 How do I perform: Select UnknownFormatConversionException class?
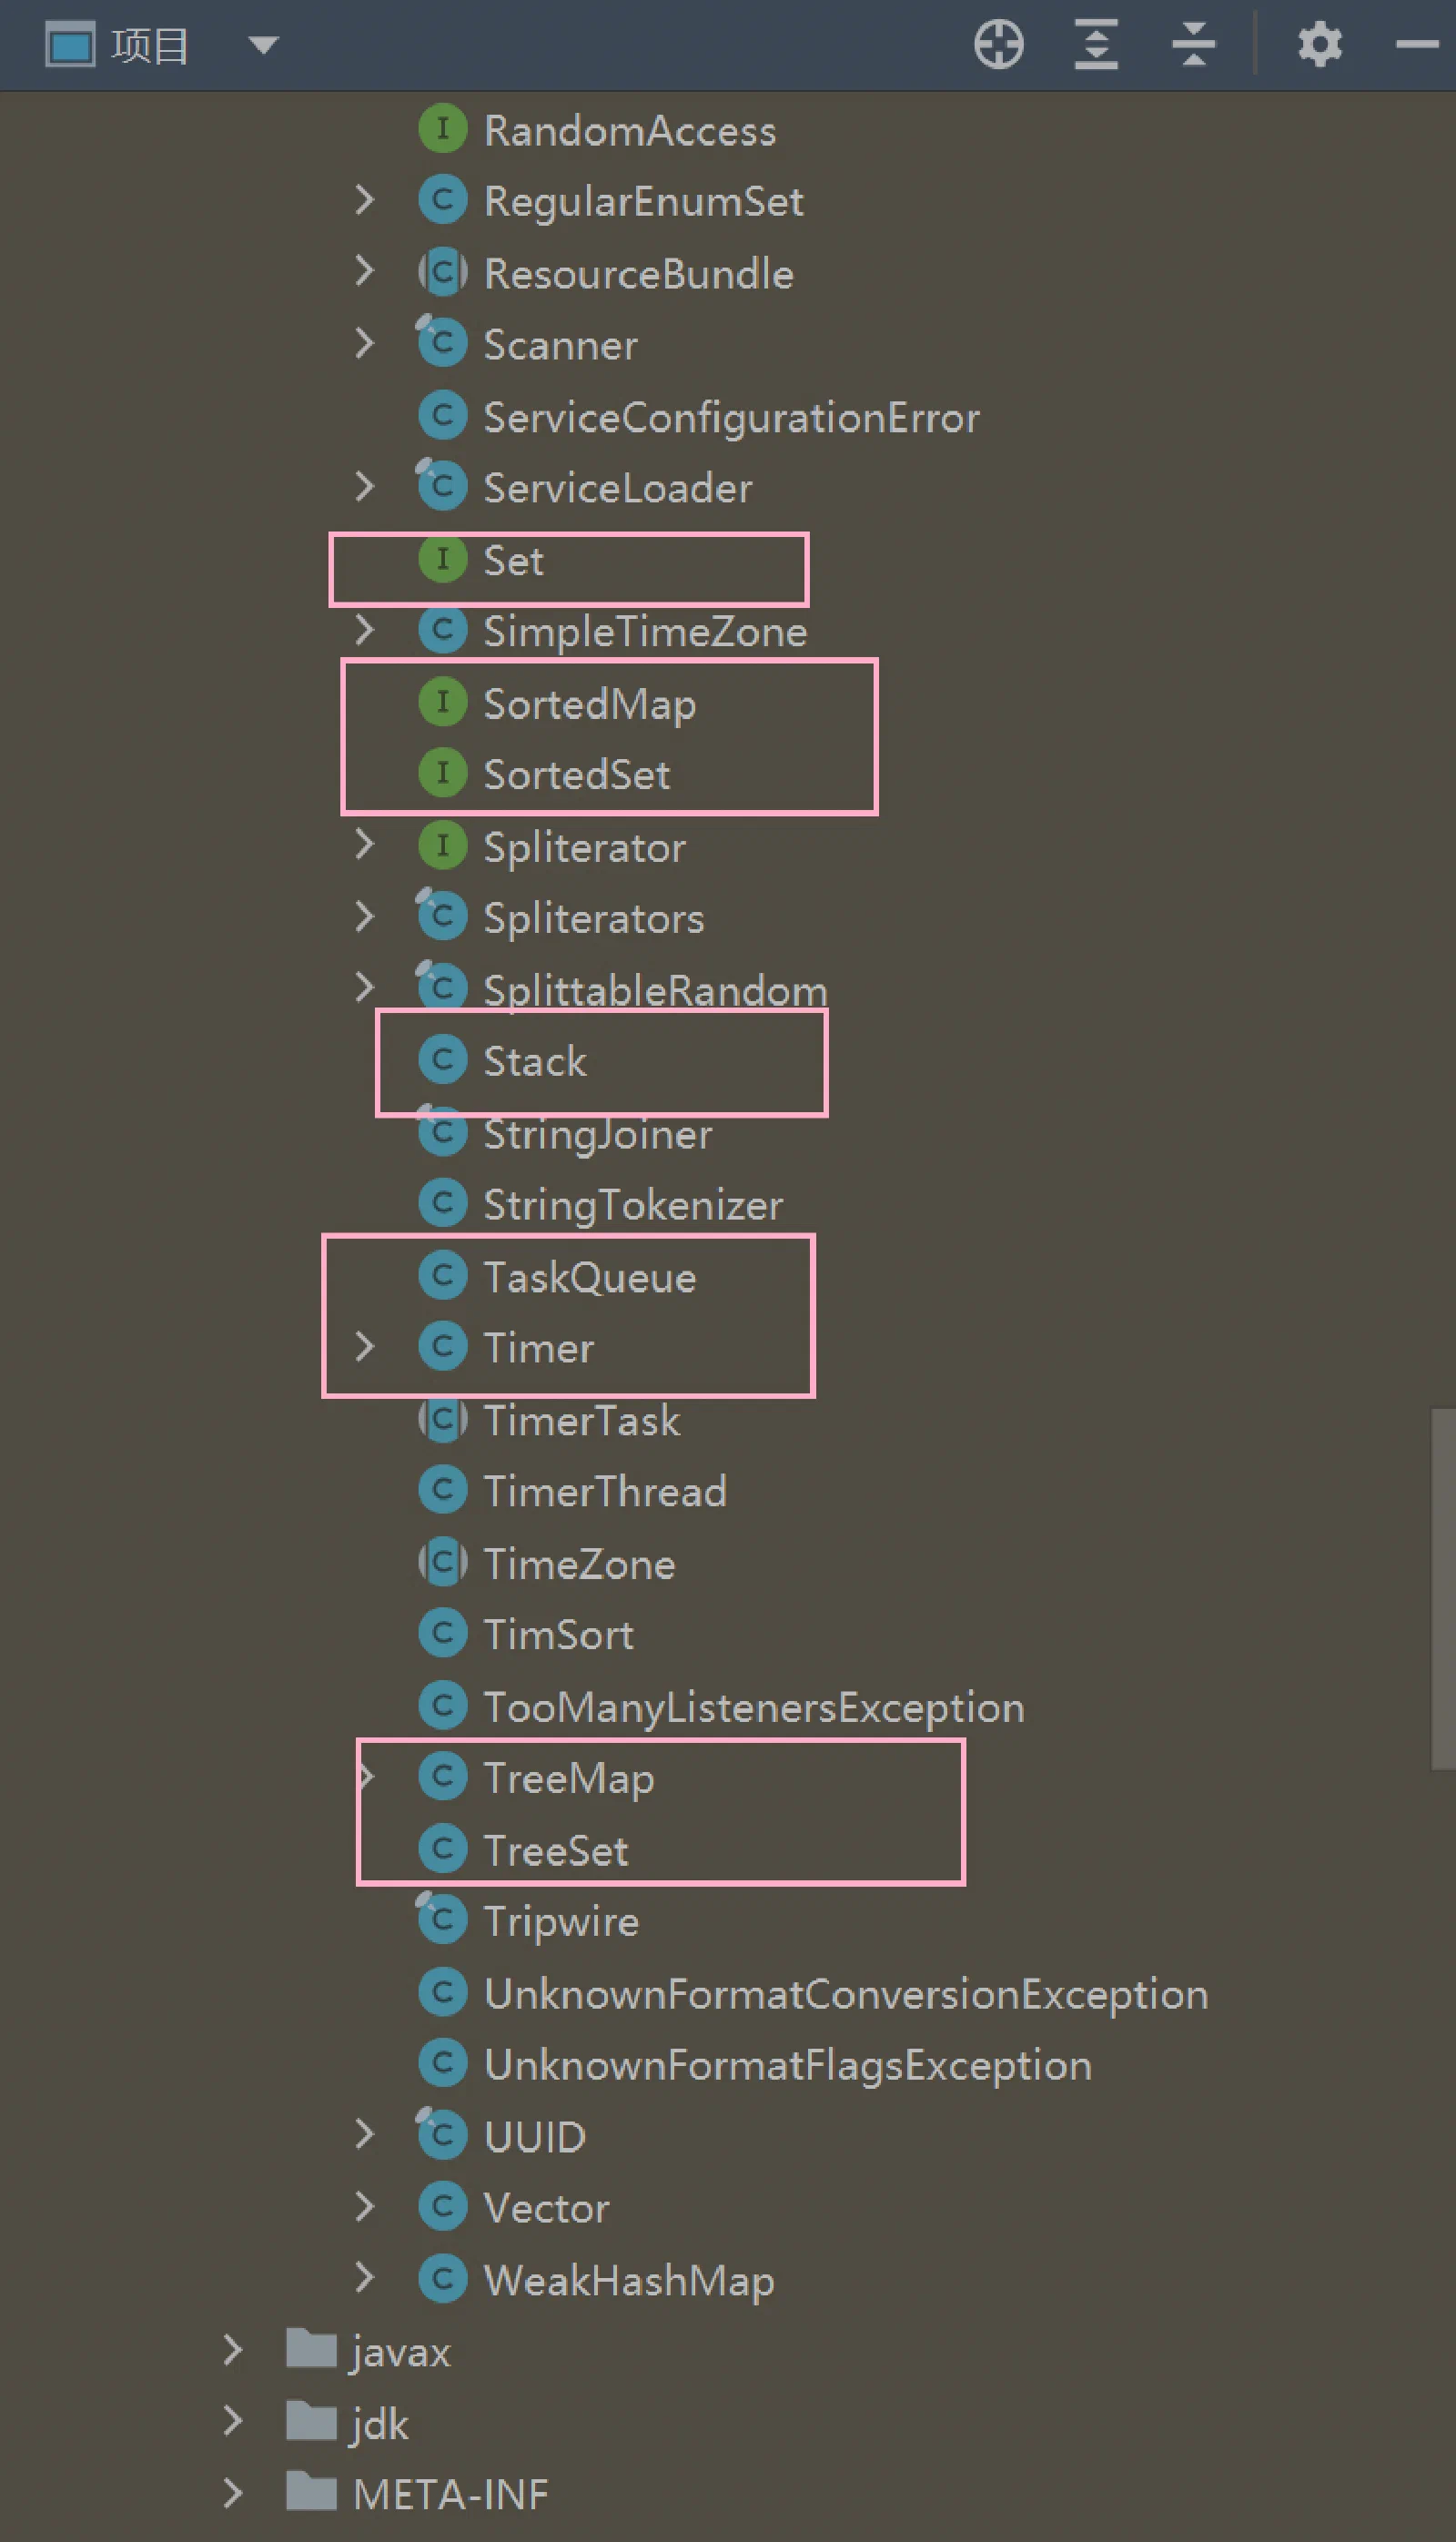pos(846,1993)
